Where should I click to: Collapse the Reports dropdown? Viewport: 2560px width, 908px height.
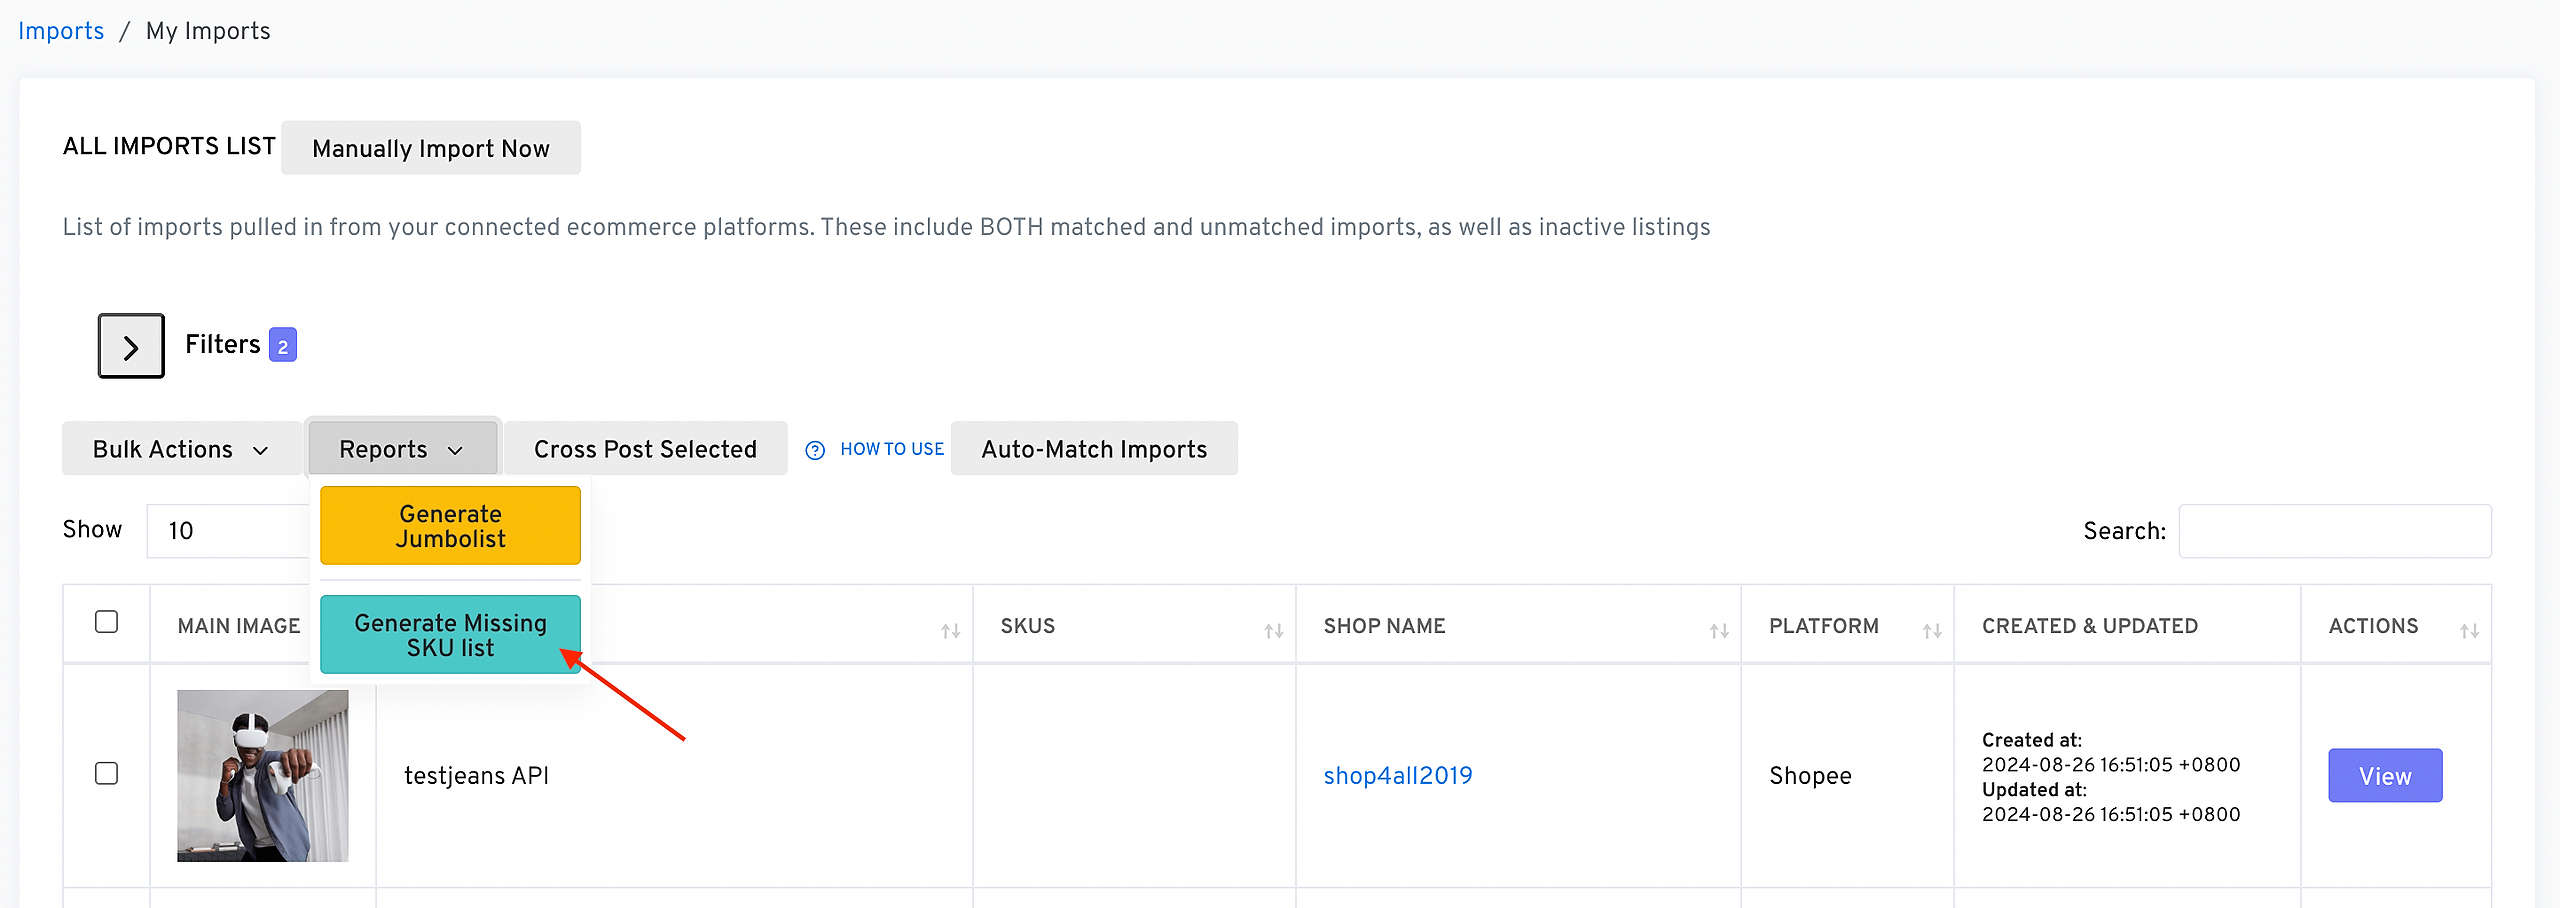click(402, 449)
